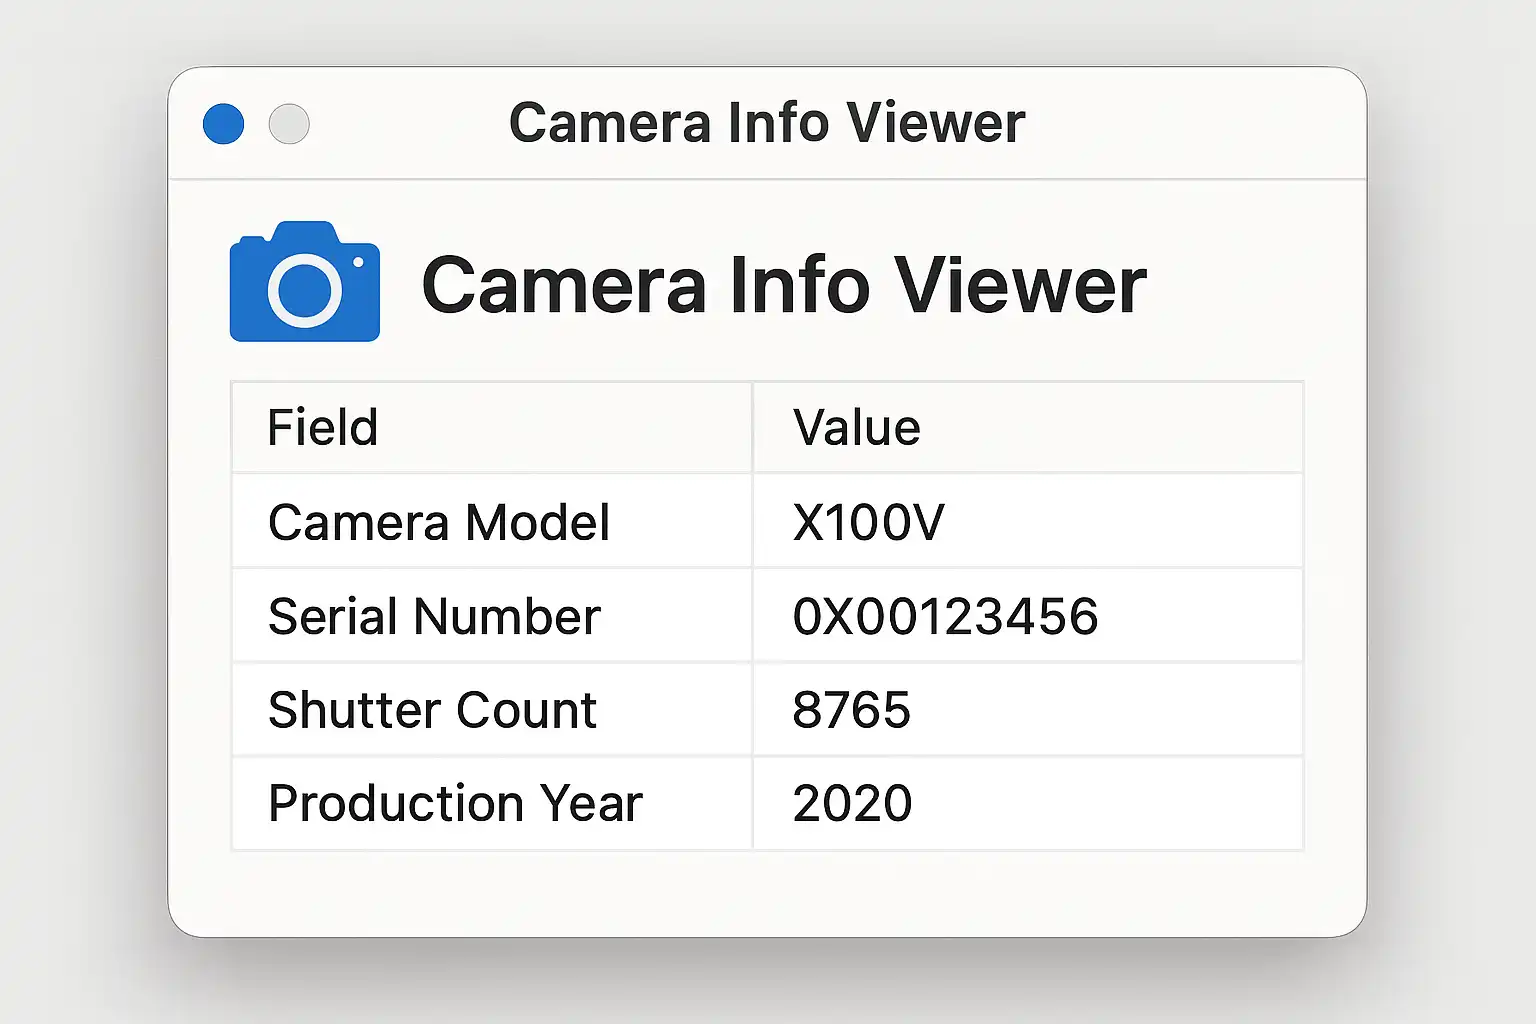The image size is (1536, 1024).
Task: Click the Value column header
Action: pyautogui.click(x=856, y=428)
